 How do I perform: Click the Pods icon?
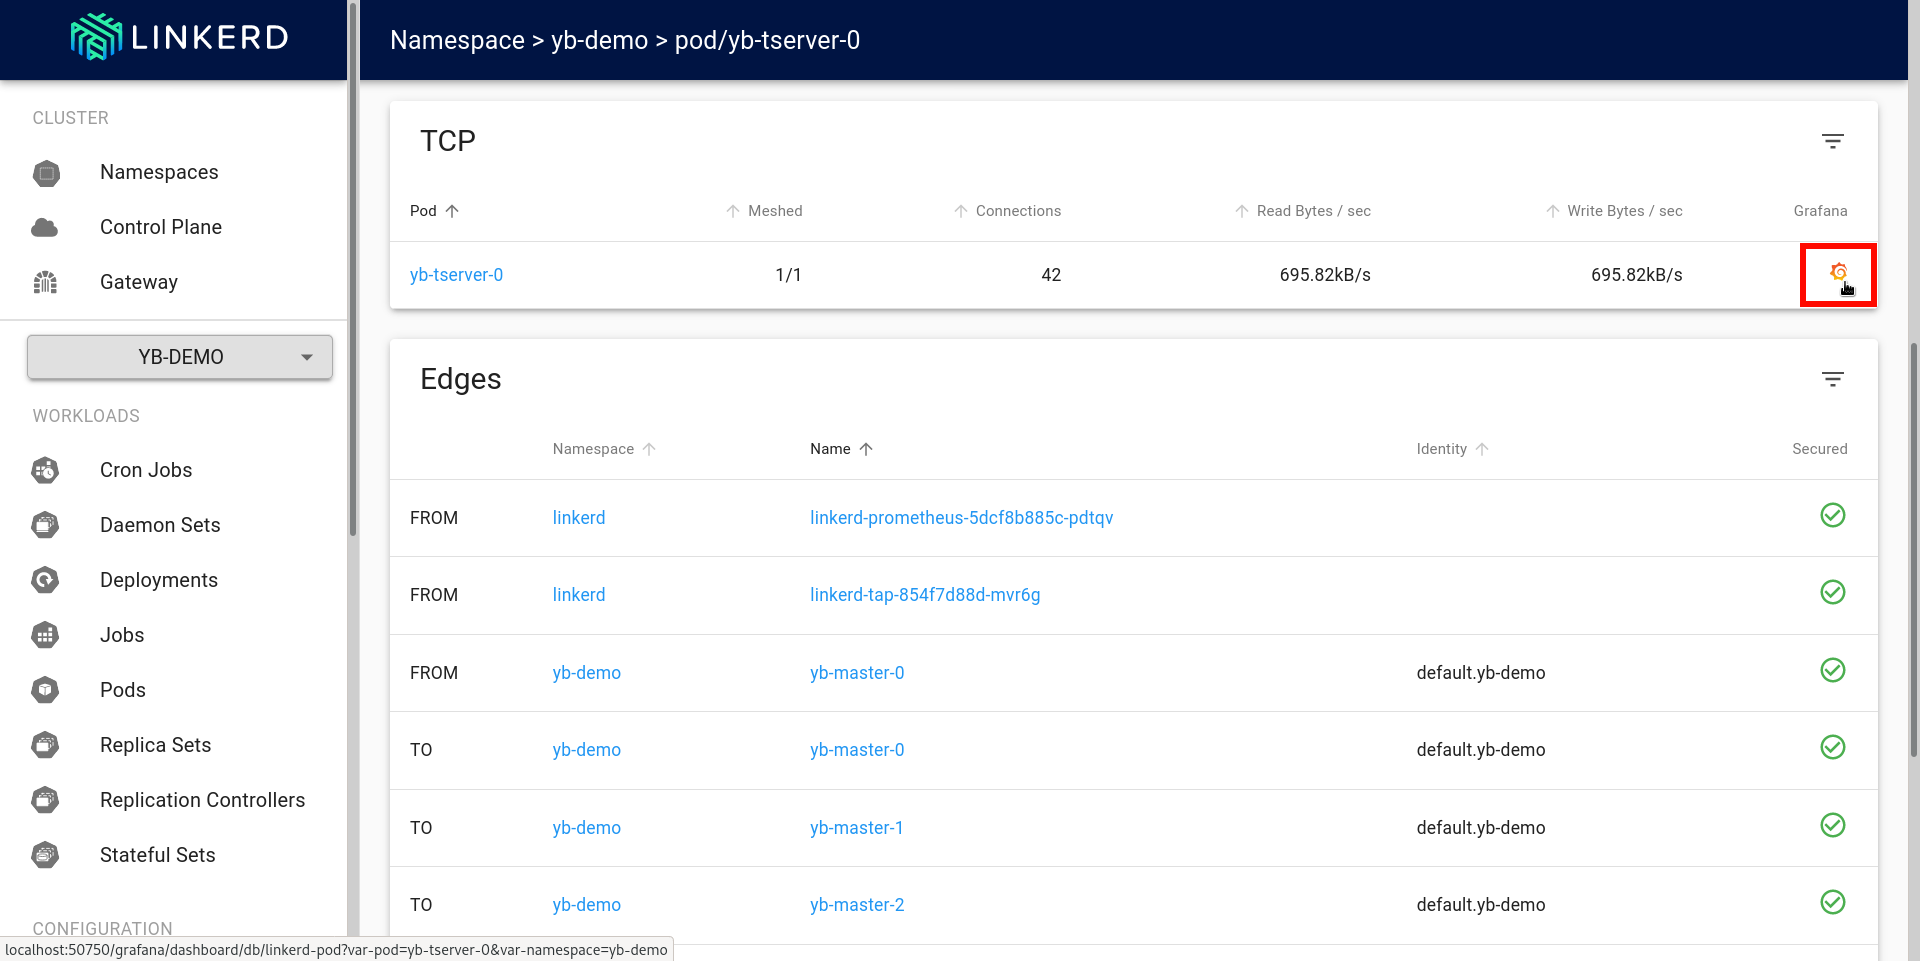coord(45,690)
